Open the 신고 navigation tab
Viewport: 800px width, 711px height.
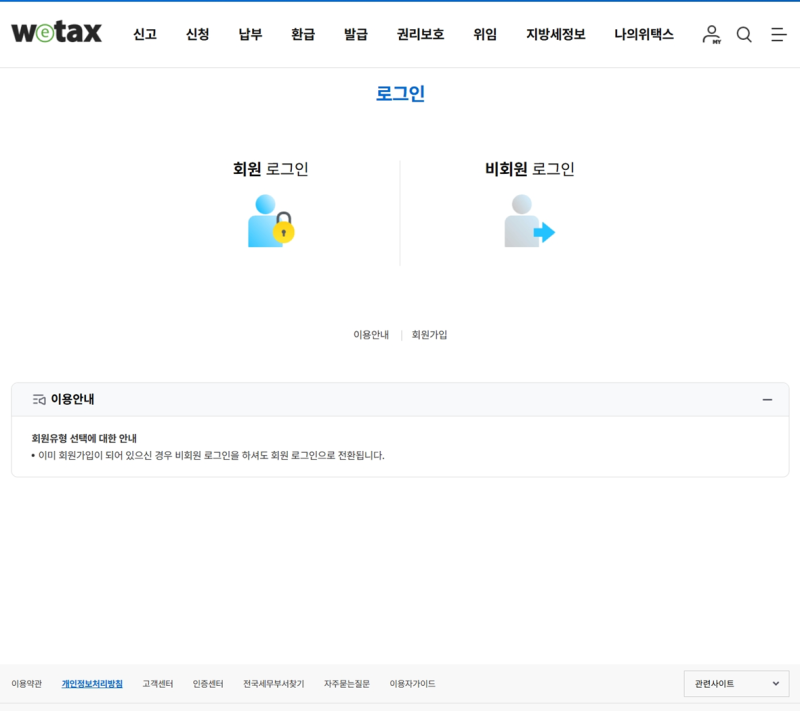coord(144,33)
